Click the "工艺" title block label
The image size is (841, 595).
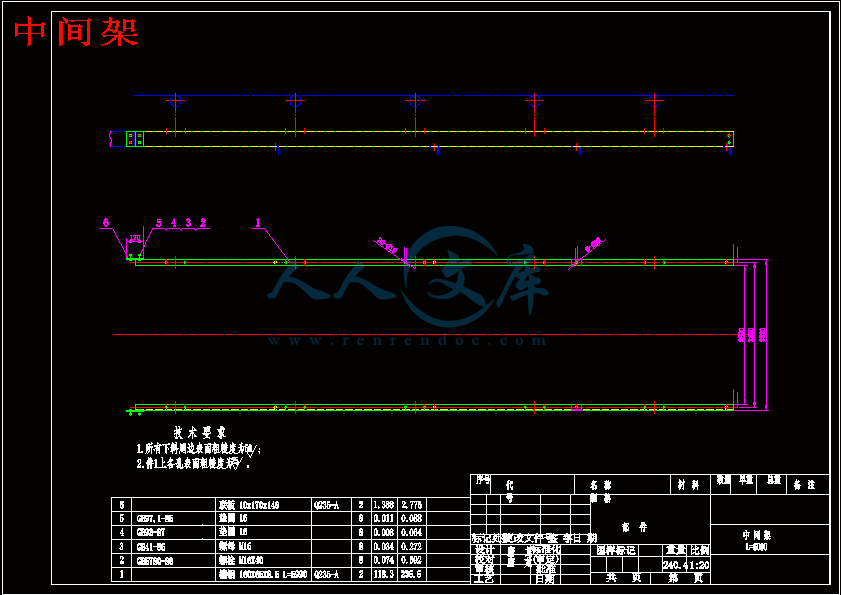tap(484, 579)
